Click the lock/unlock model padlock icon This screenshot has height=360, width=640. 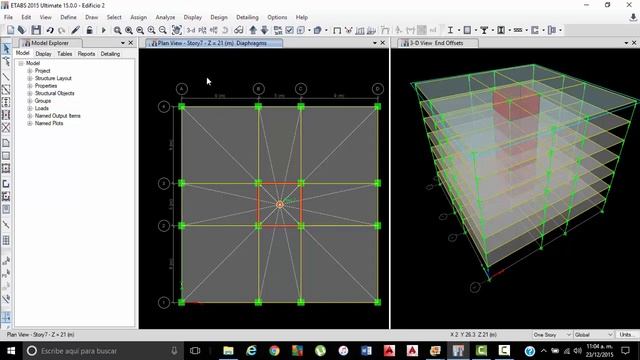89,30
